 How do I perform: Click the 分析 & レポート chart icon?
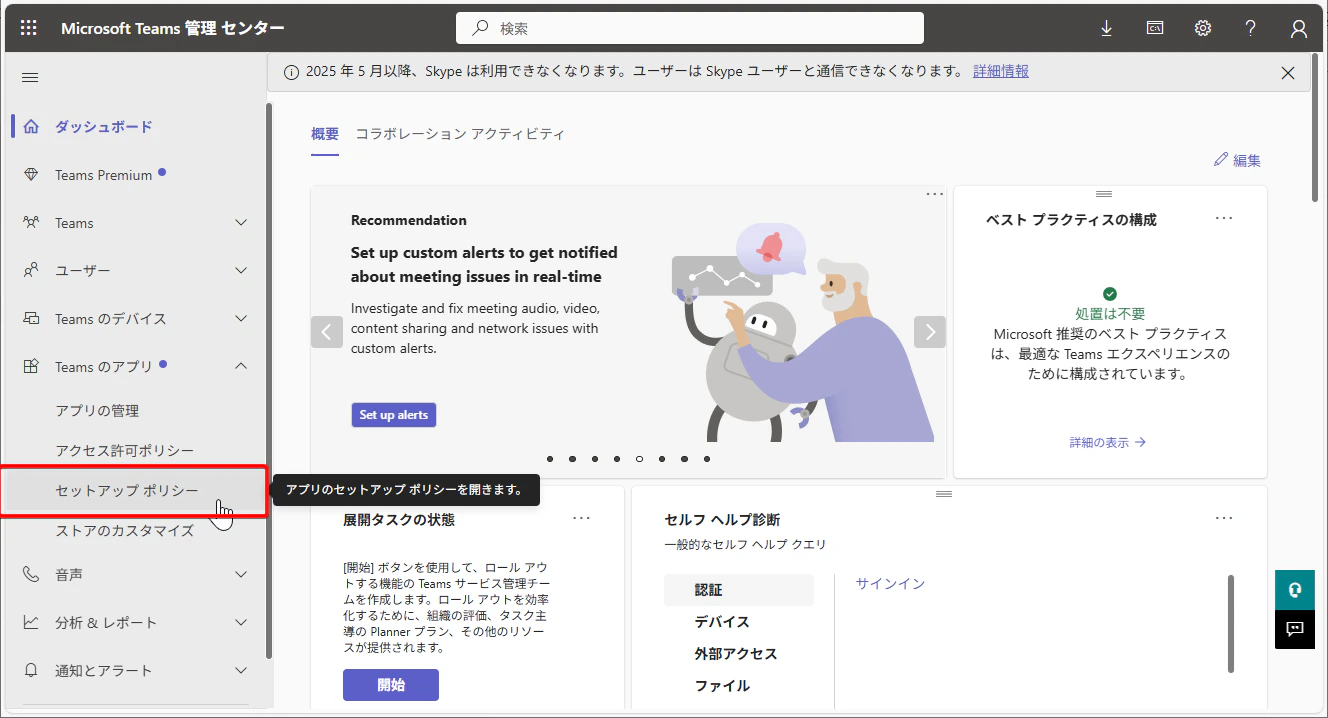[31, 622]
